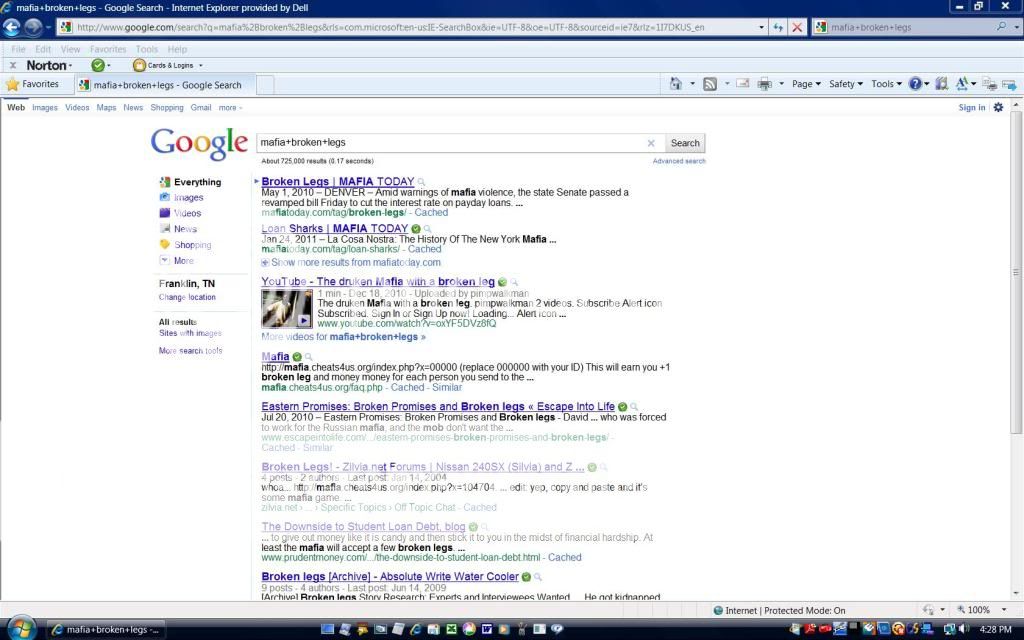1024x640 pixels.
Task: Open Google settings gear icon
Action: coord(999,108)
